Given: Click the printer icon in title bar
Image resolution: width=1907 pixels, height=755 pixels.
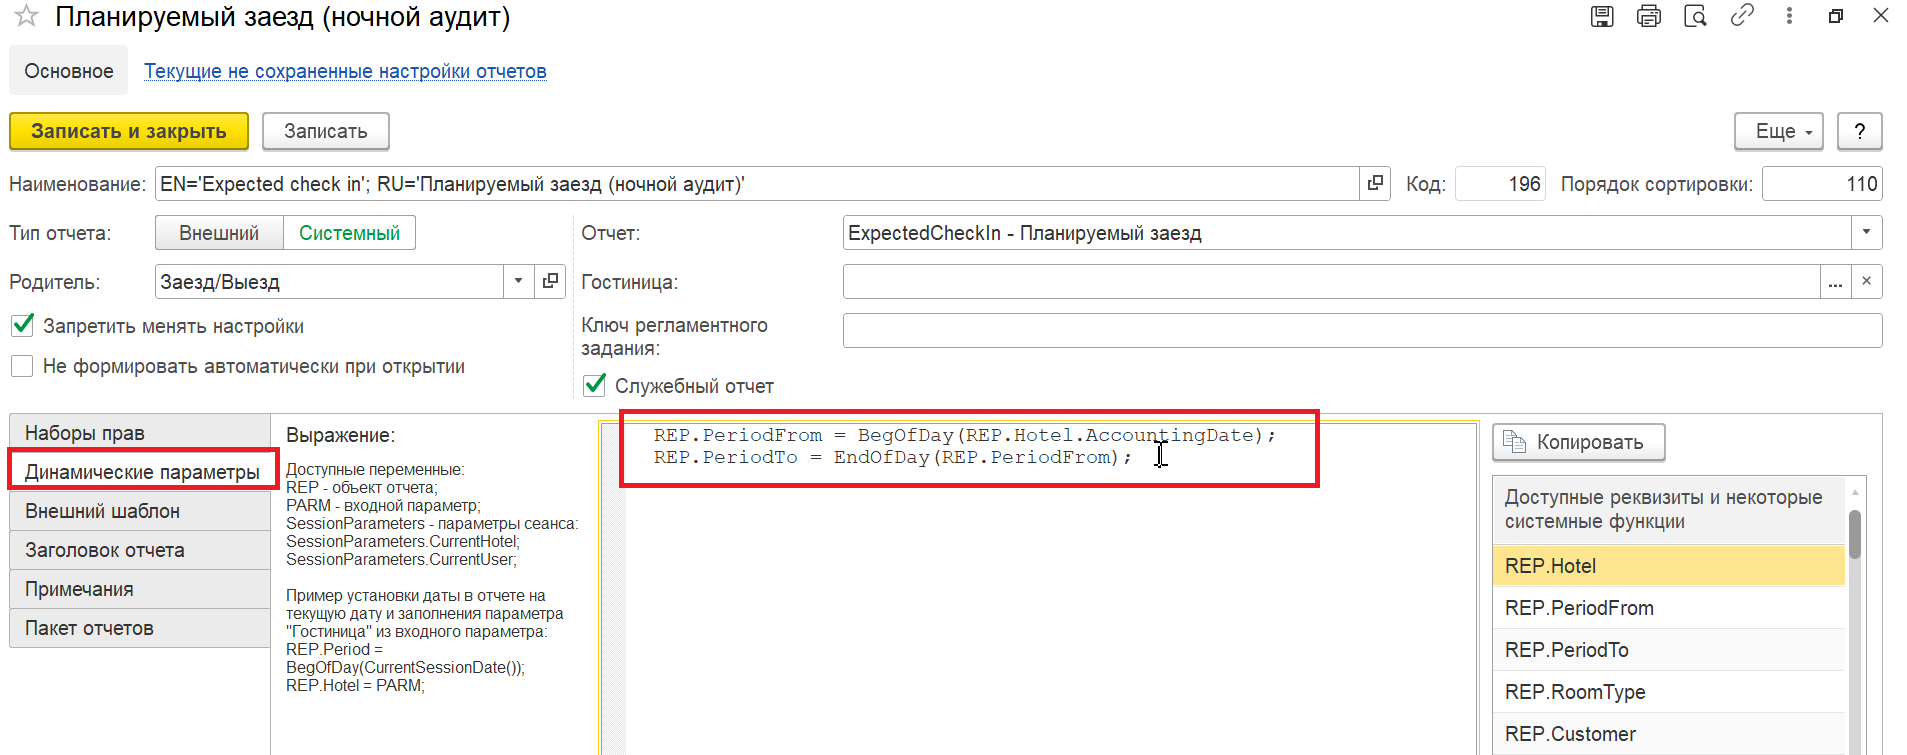Looking at the screenshot, I should (x=1649, y=16).
